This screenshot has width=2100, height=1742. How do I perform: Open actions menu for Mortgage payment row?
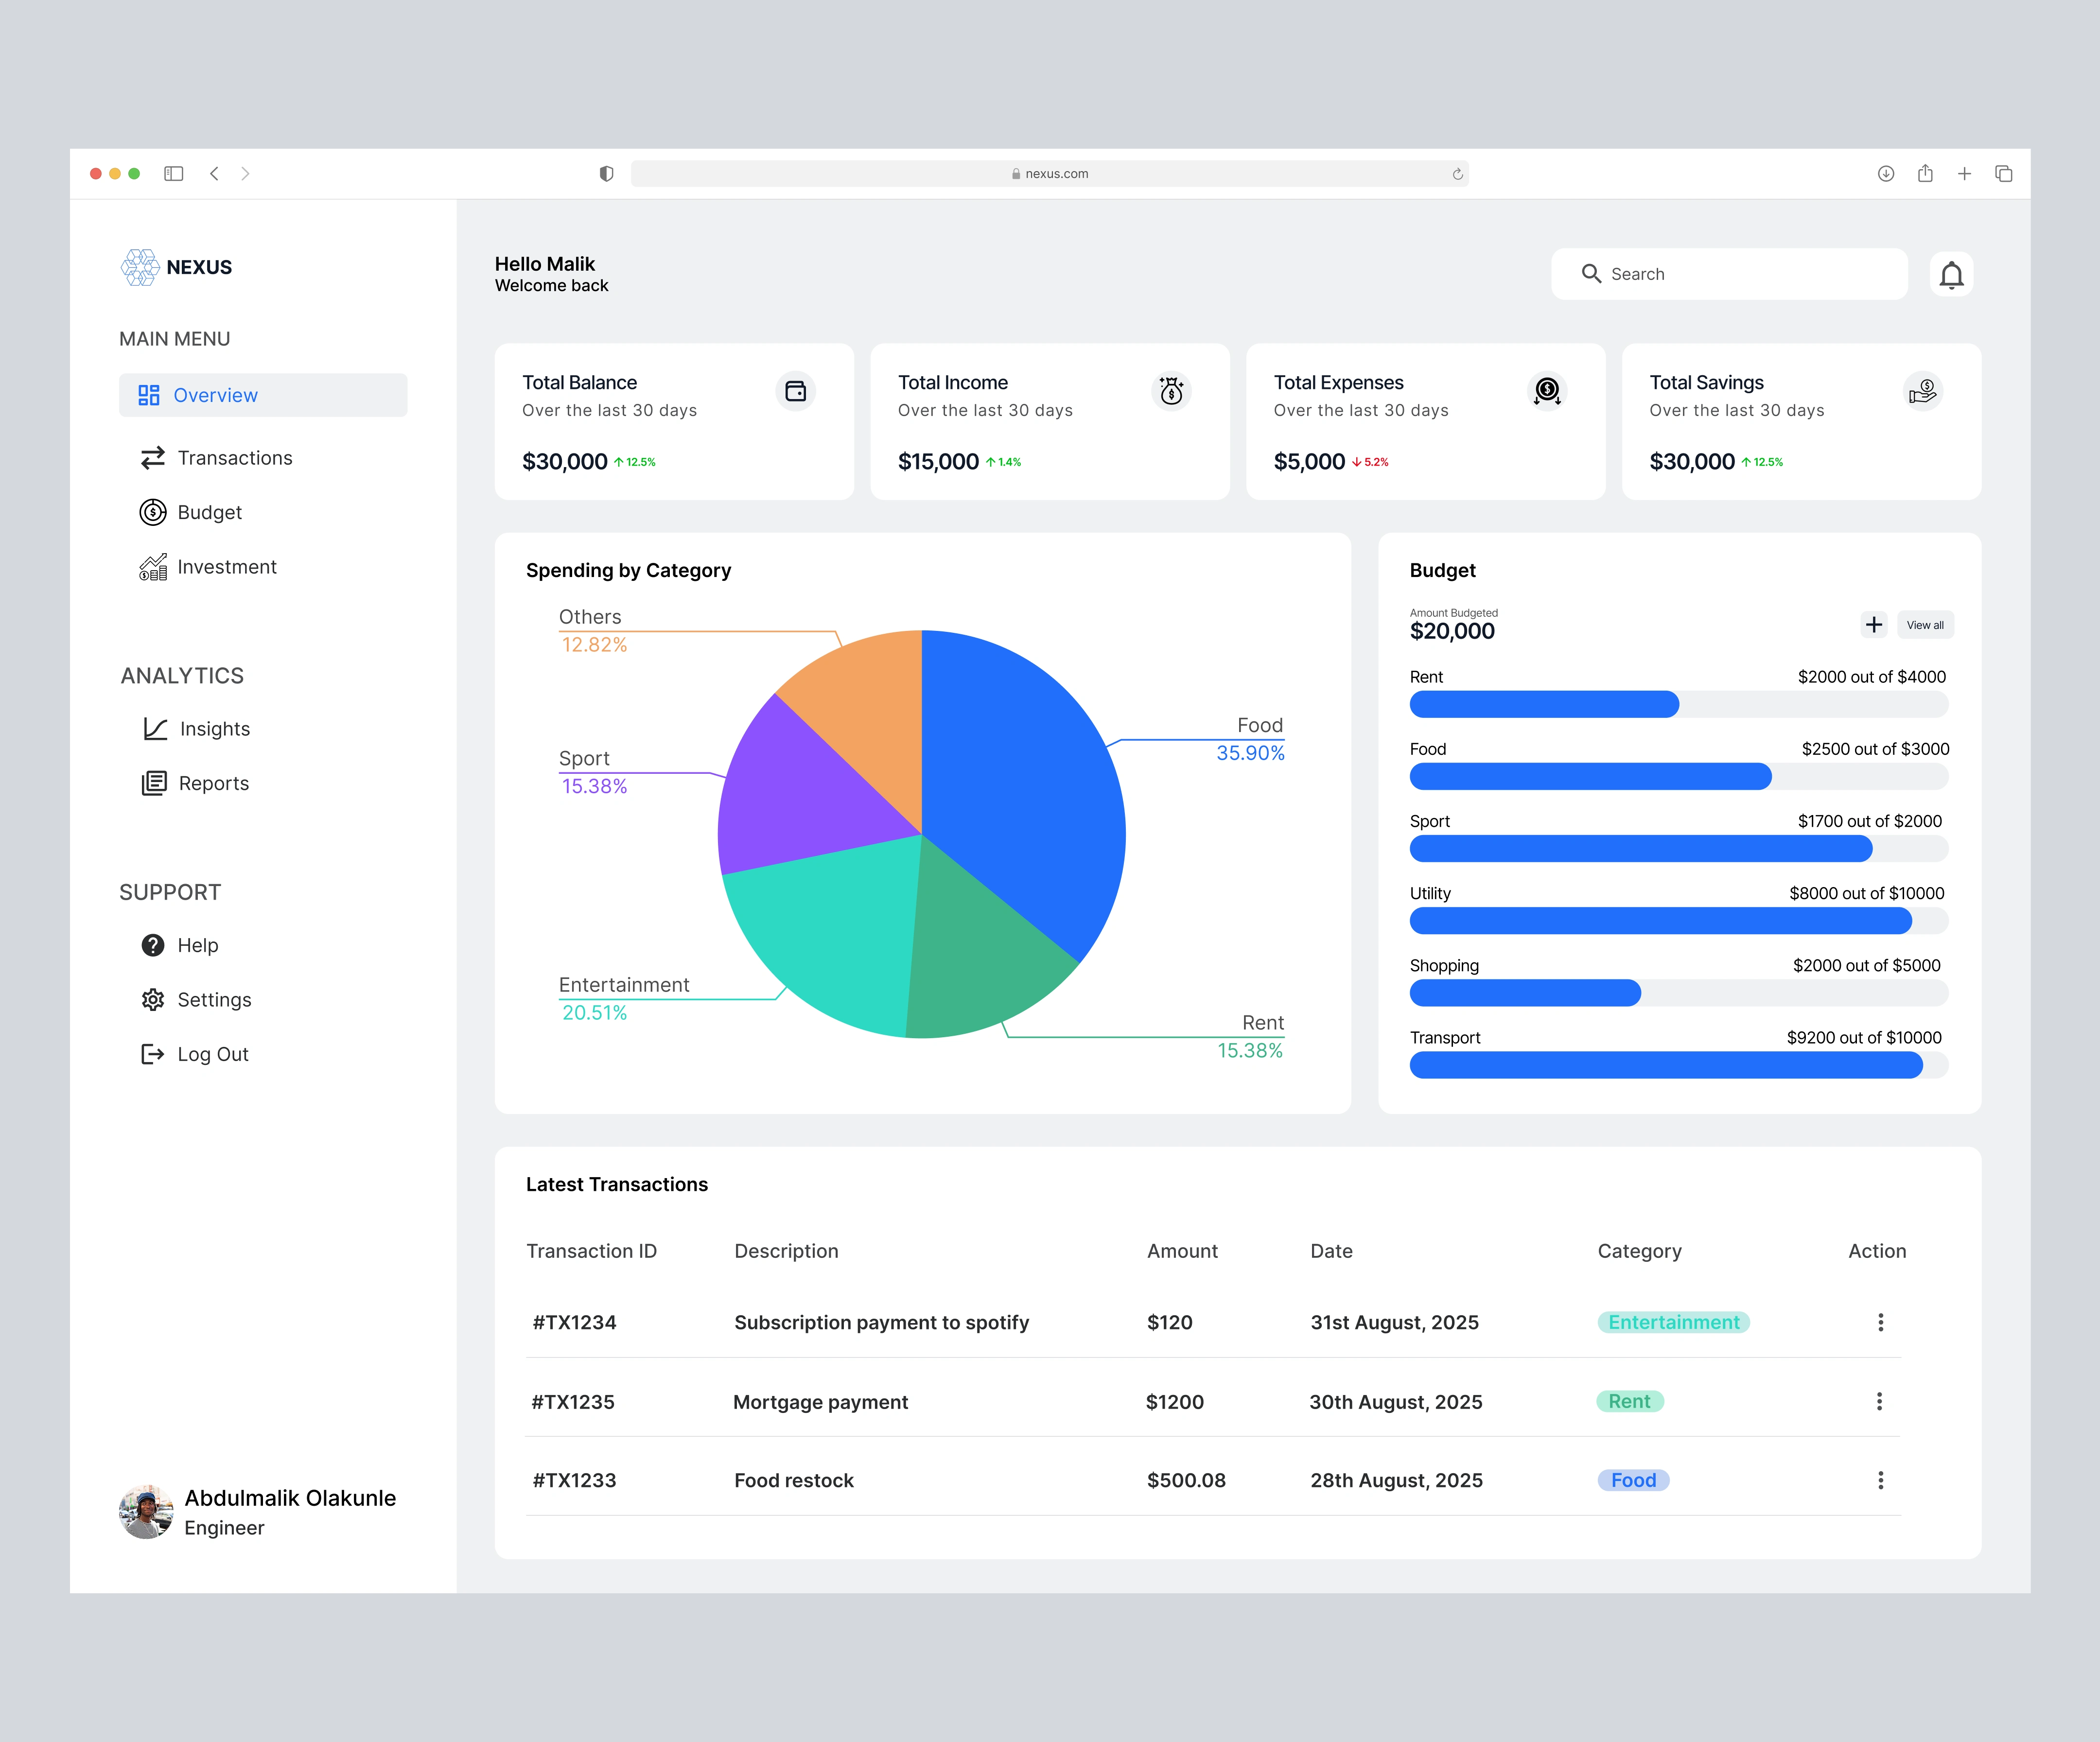coord(1879,1401)
